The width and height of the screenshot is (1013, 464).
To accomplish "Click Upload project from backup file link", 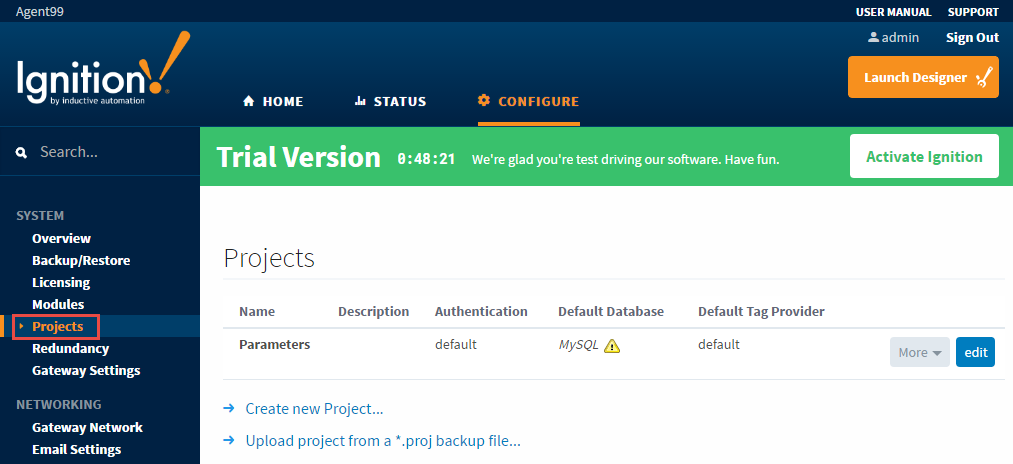I will coord(383,440).
